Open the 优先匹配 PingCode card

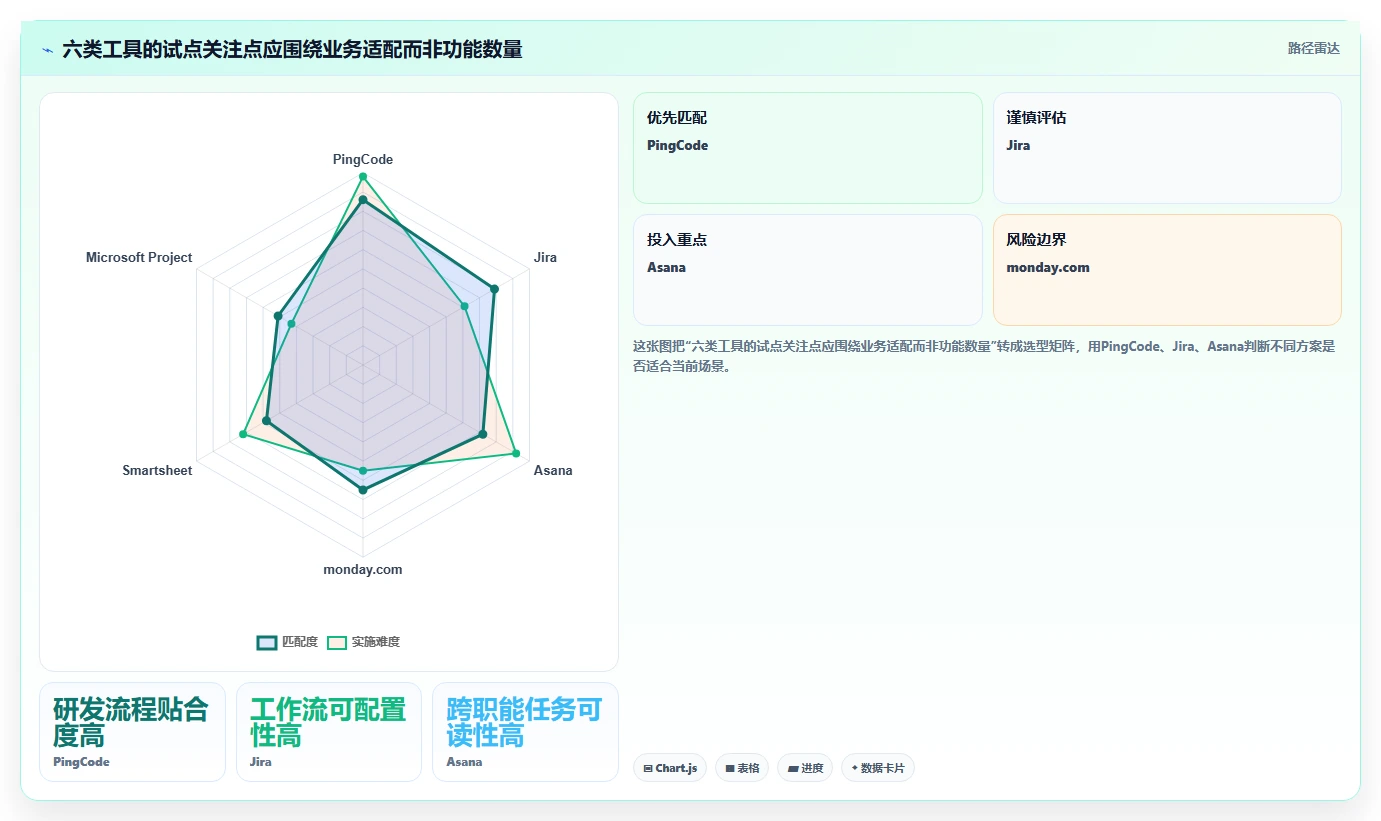coord(808,148)
